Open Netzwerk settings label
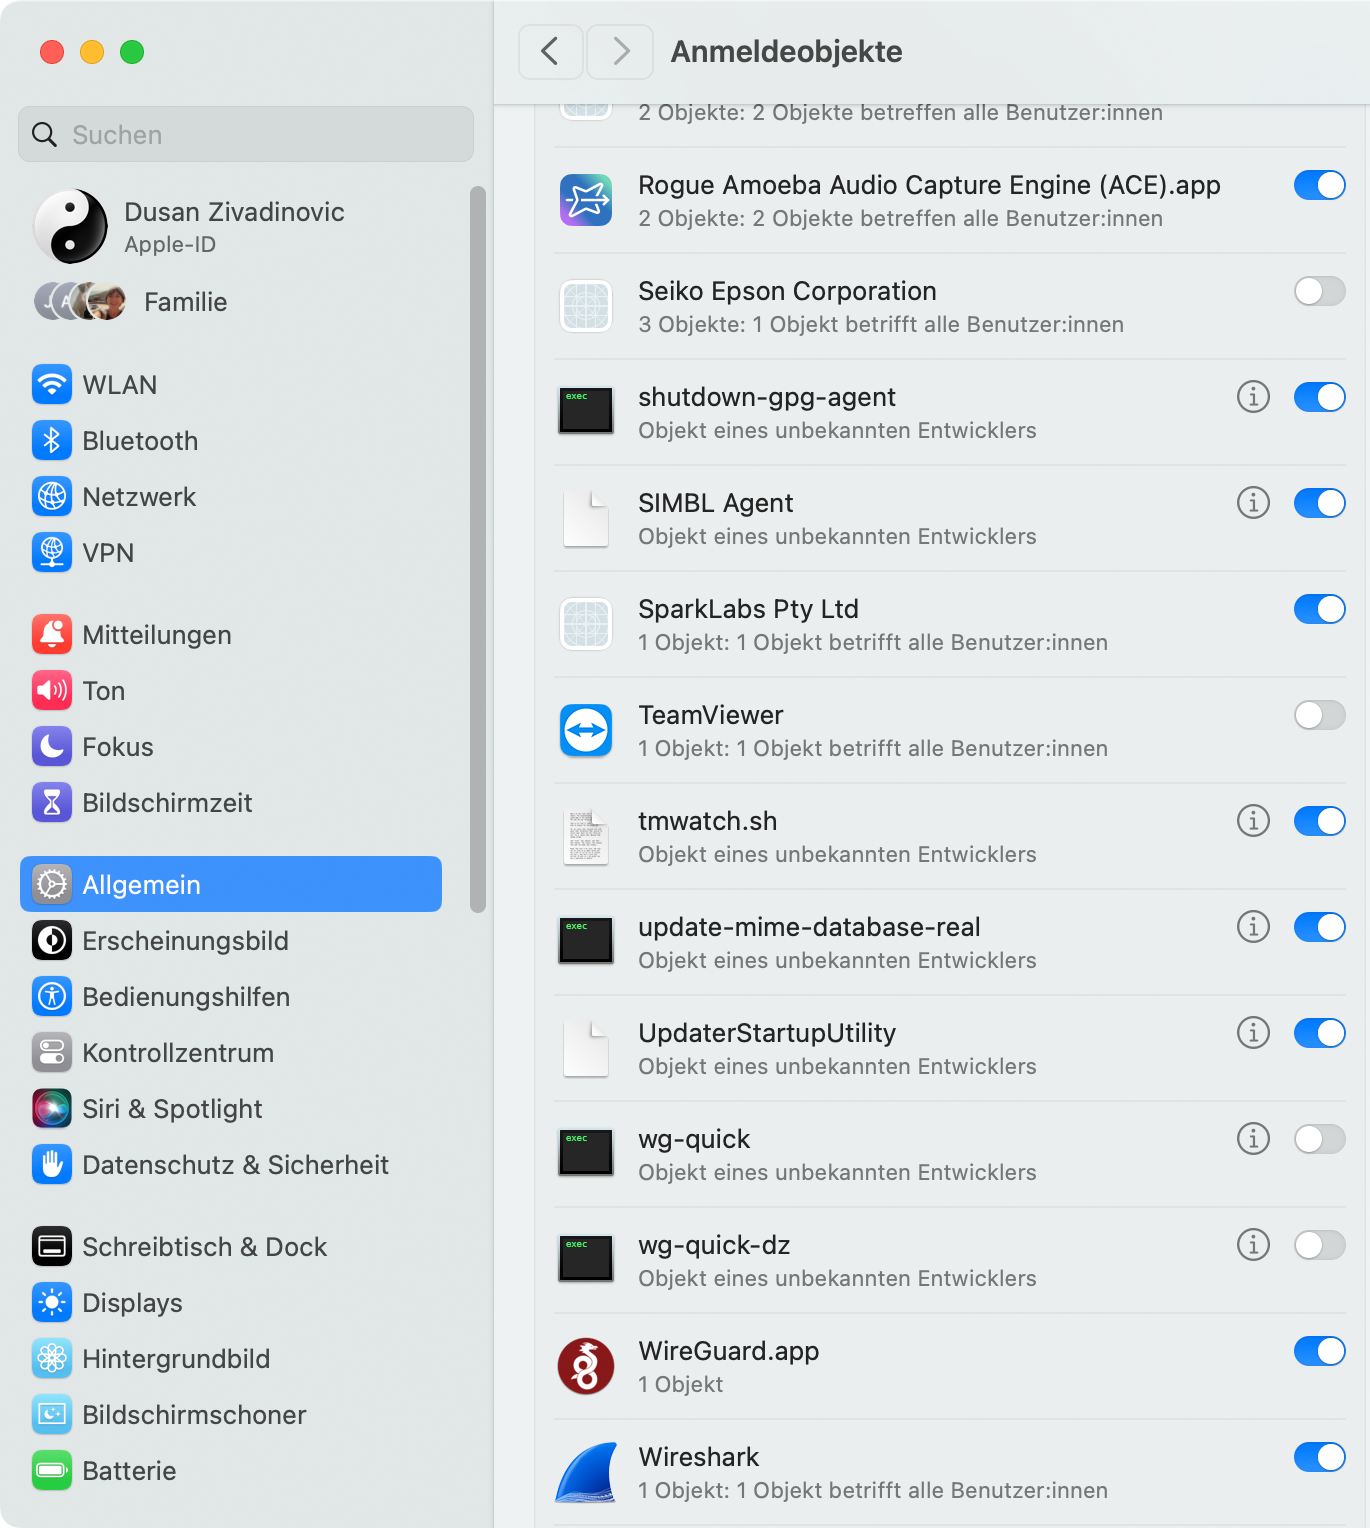This screenshot has width=1370, height=1528. pos(139,497)
